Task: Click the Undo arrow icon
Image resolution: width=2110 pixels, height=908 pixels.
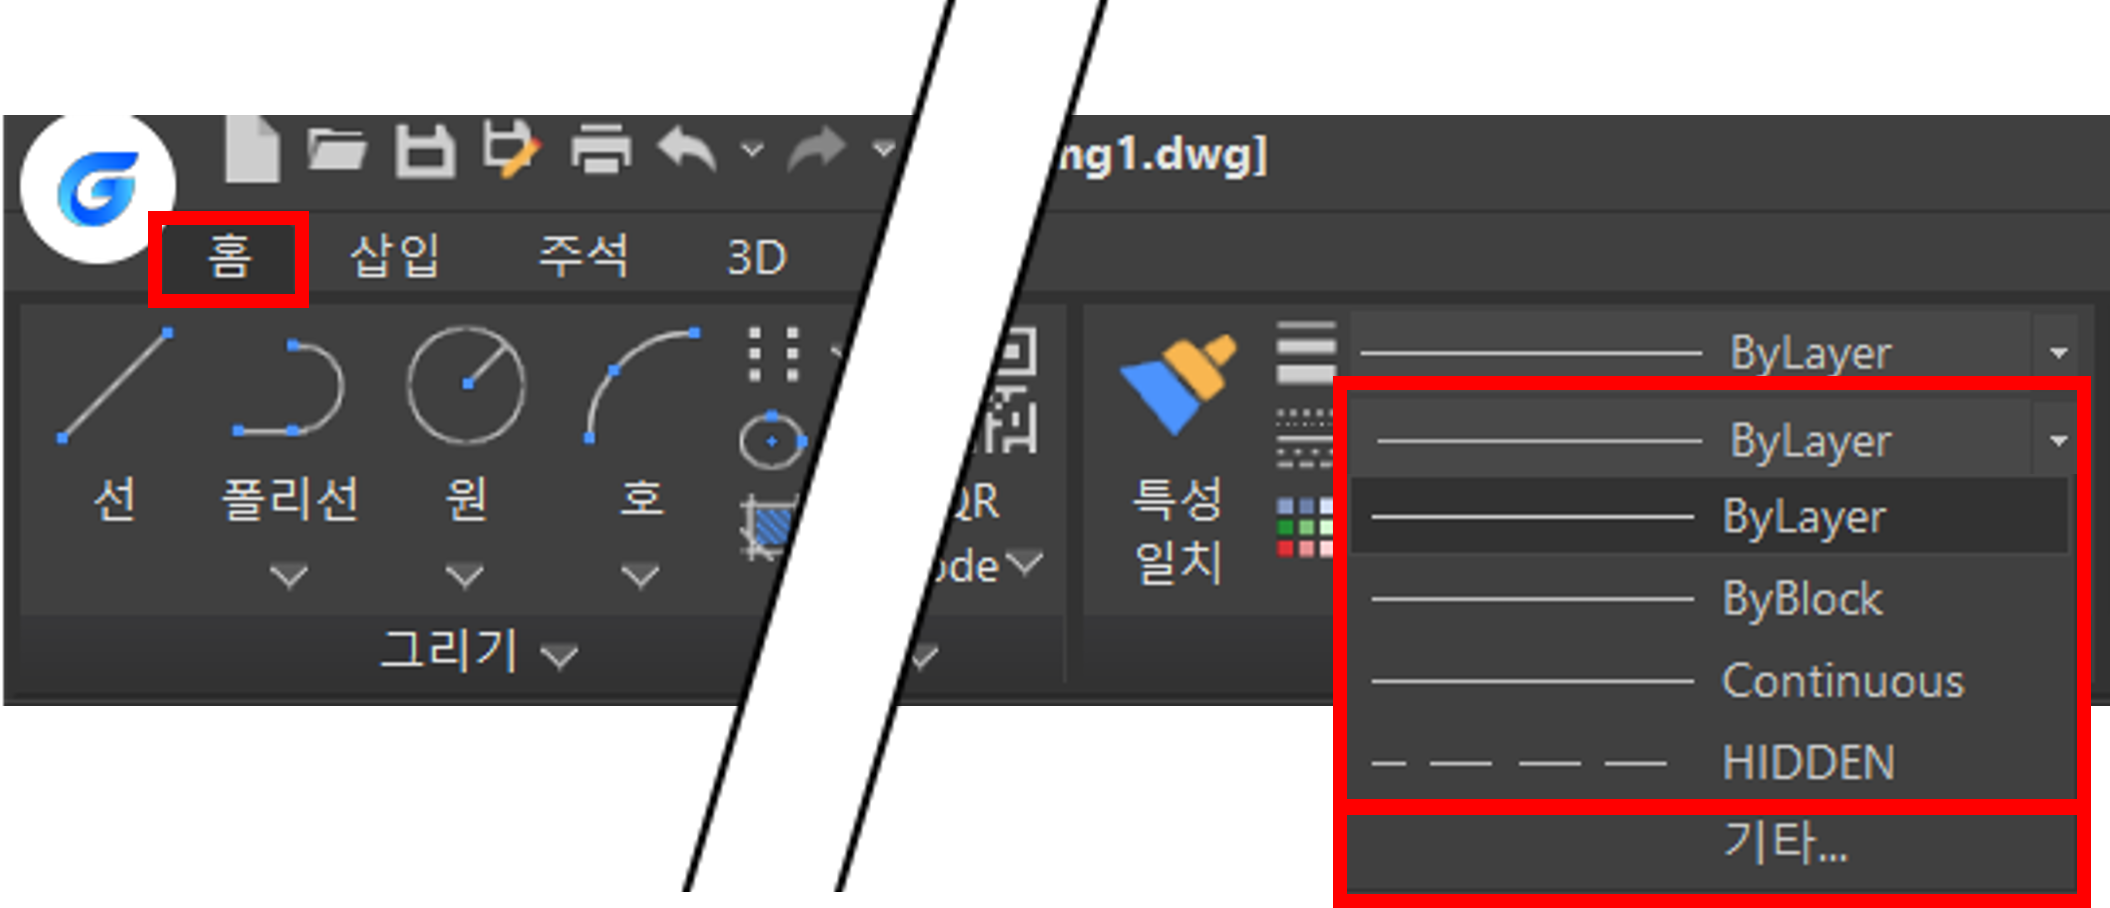Action: [x=687, y=150]
